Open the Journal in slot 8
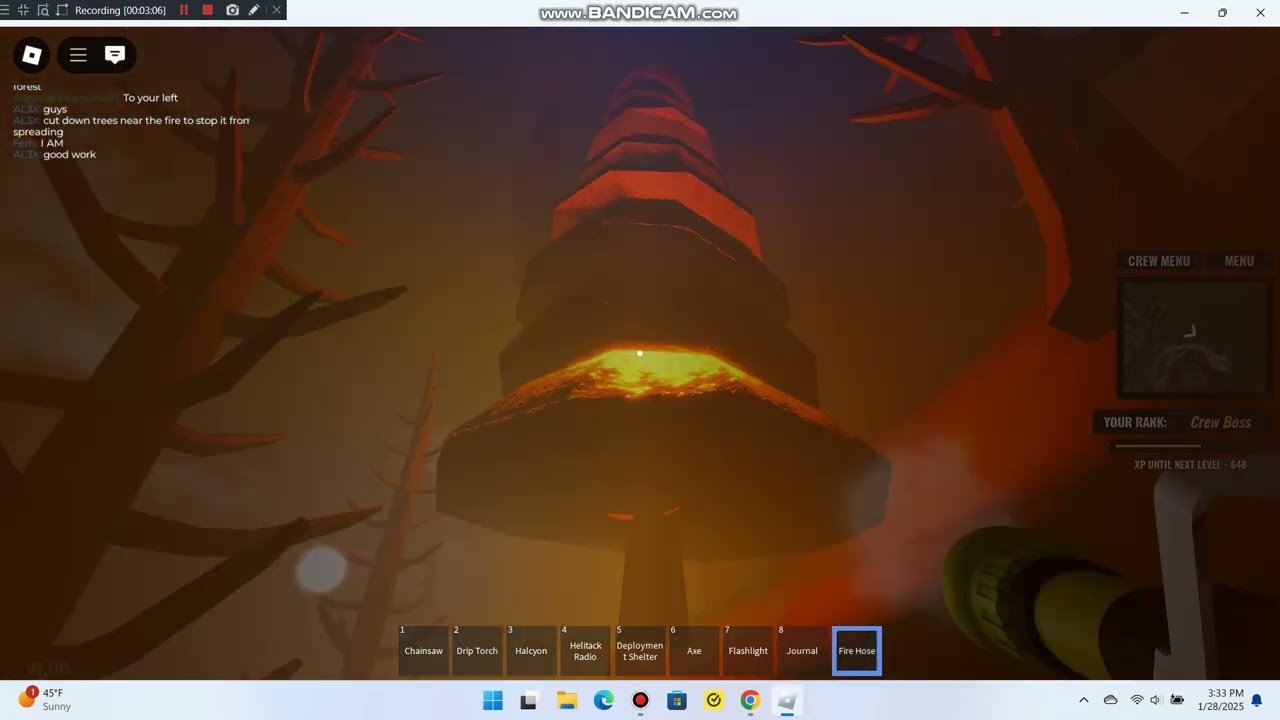Image resolution: width=1280 pixels, height=720 pixels. tap(802, 651)
